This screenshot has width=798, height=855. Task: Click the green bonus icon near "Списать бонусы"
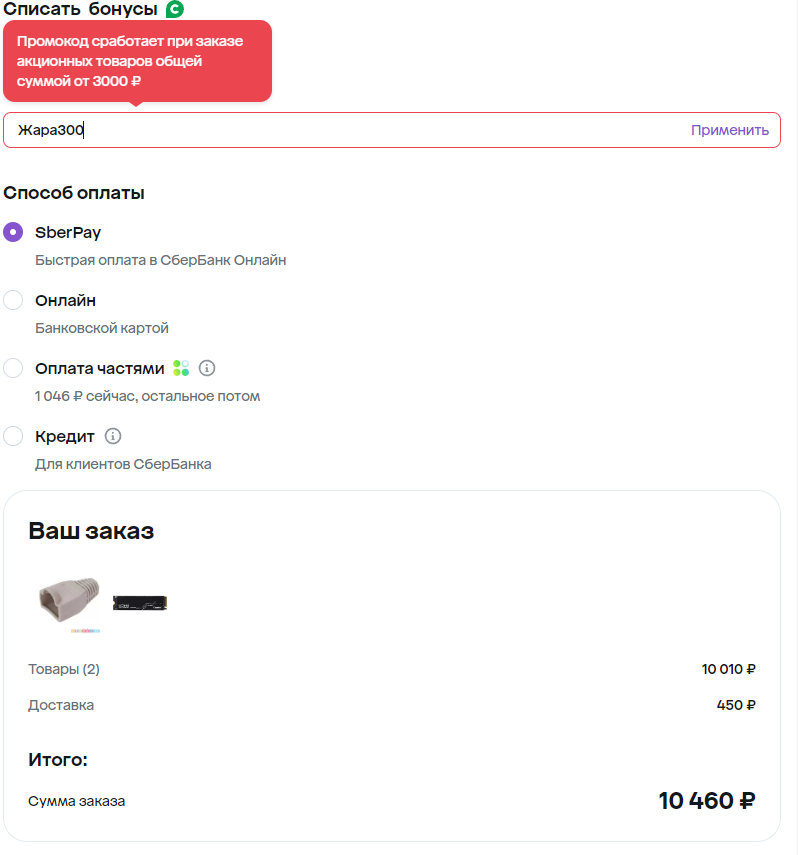pyautogui.click(x=175, y=10)
